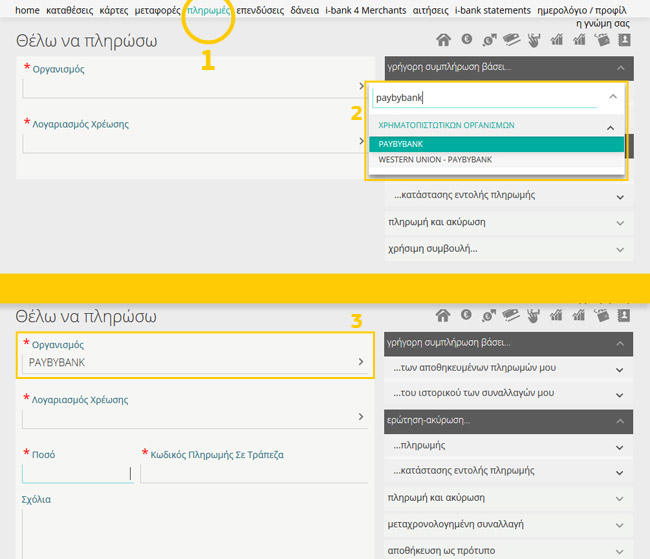Screen dimensions: 650x559
Task: Open the contact book icon in the lower toolbar
Action: 625,316
